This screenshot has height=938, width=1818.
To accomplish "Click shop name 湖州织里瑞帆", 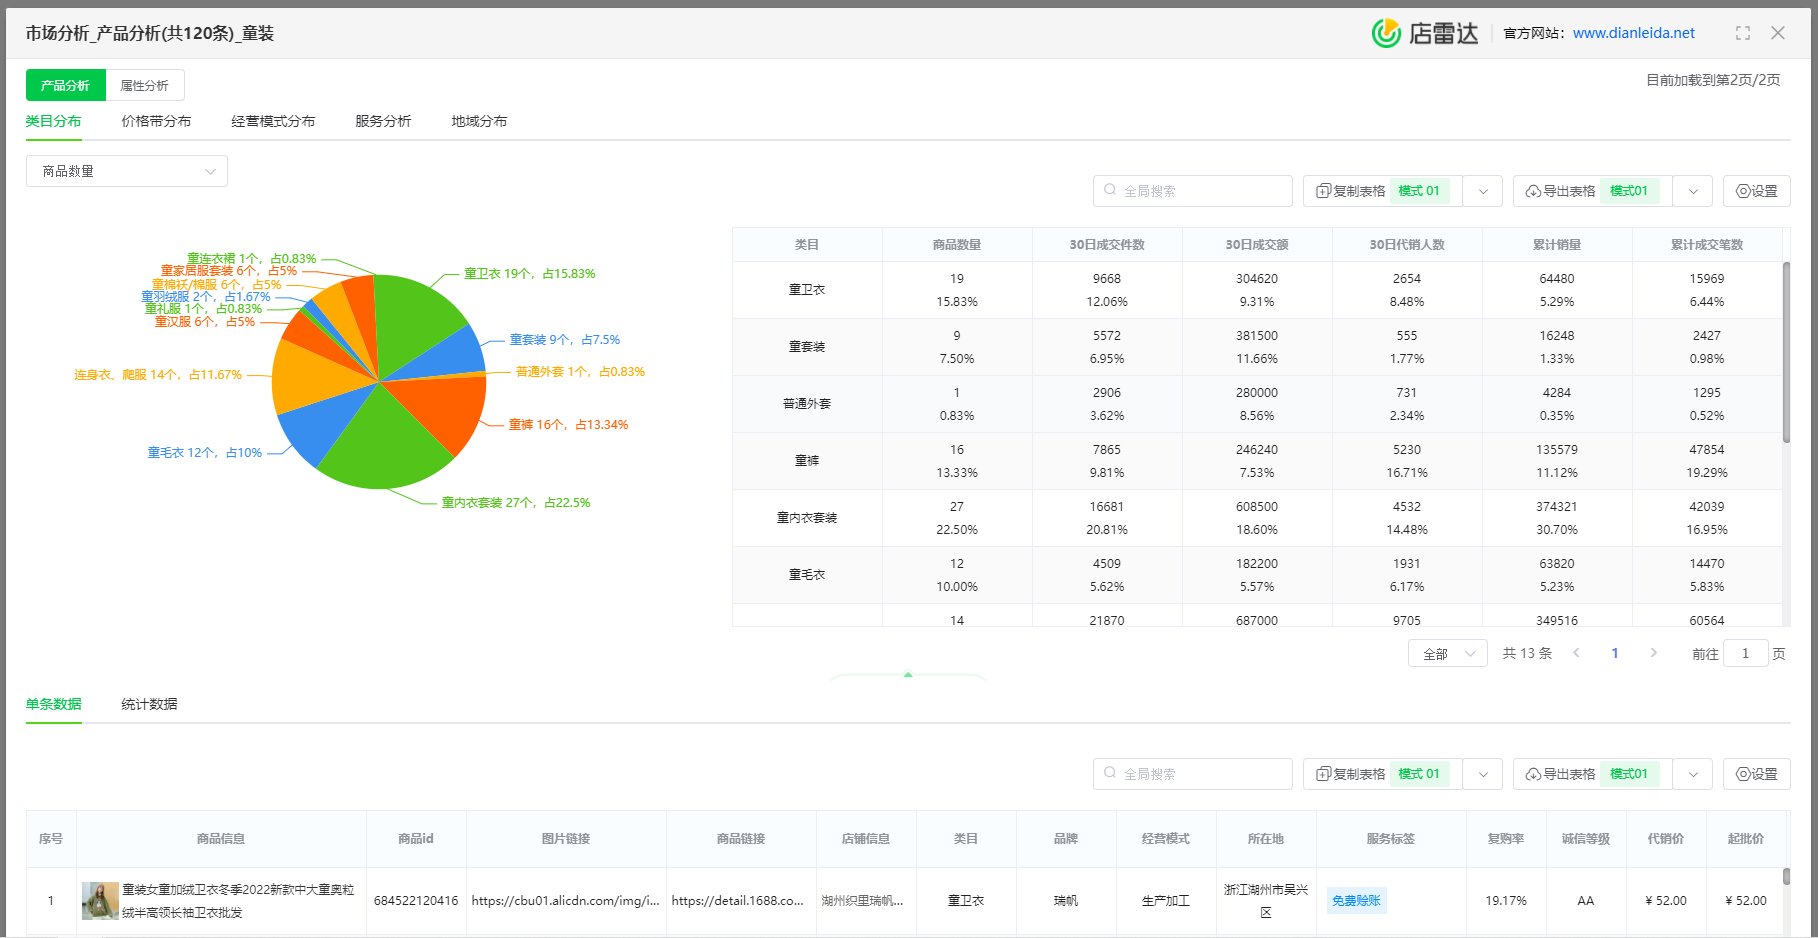I will click(x=863, y=901).
